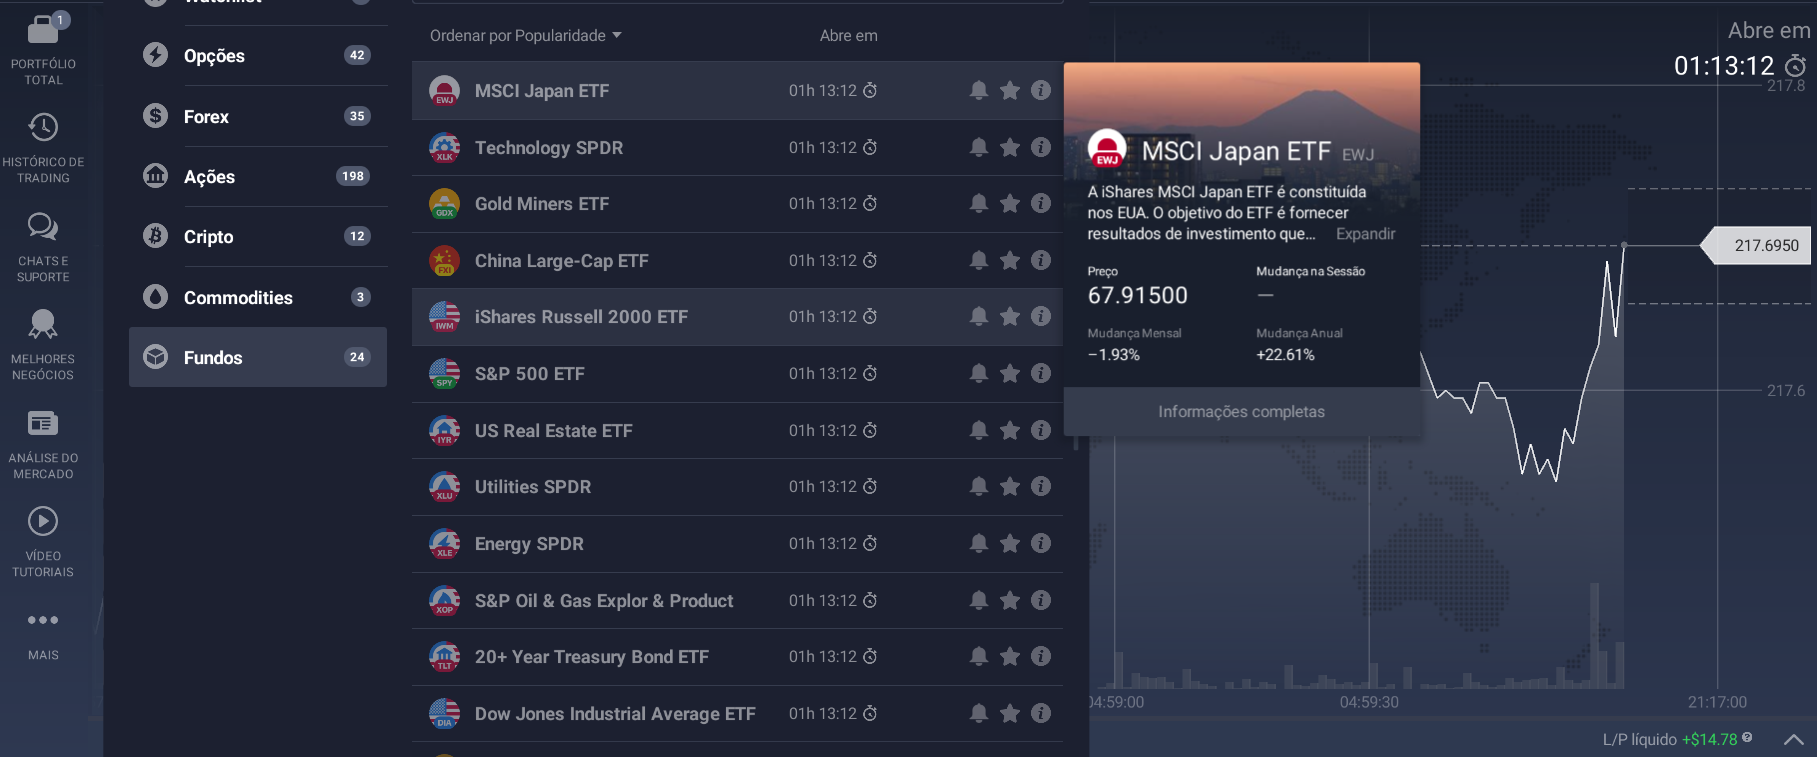The image size is (1817, 757).
Task: Select US Real Estate ETF asset
Action: pos(737,430)
